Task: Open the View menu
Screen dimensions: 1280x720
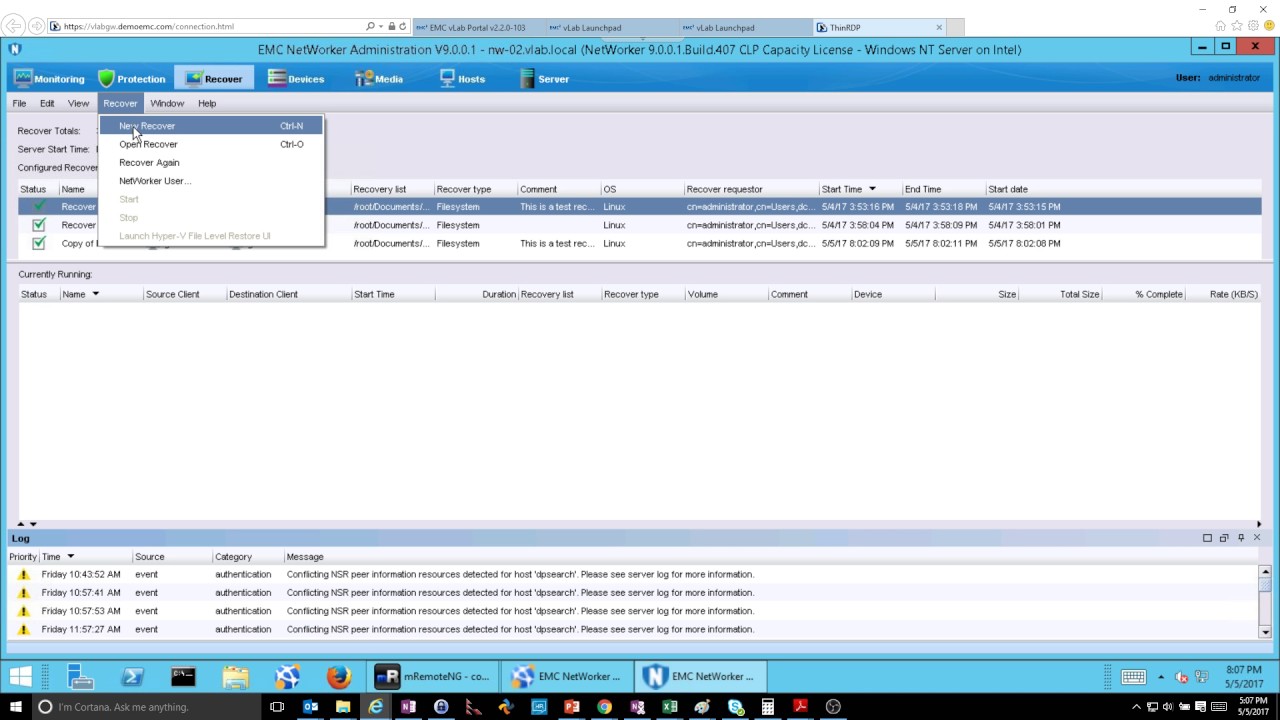Action: click(x=78, y=103)
